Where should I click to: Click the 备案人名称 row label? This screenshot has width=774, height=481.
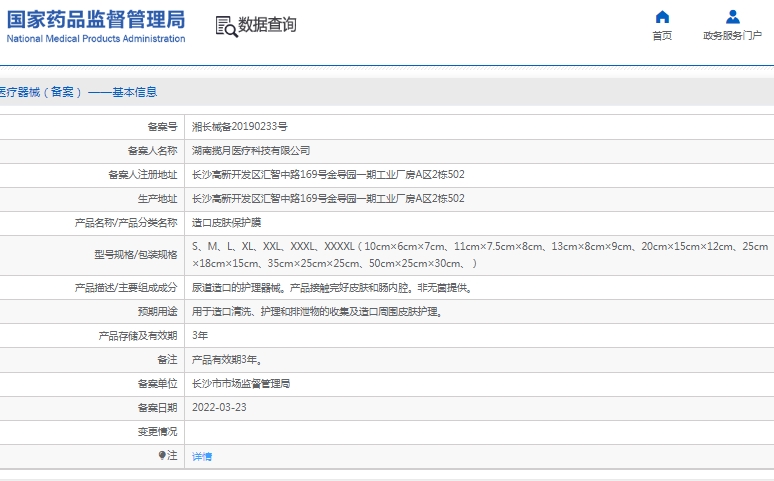coord(153,151)
